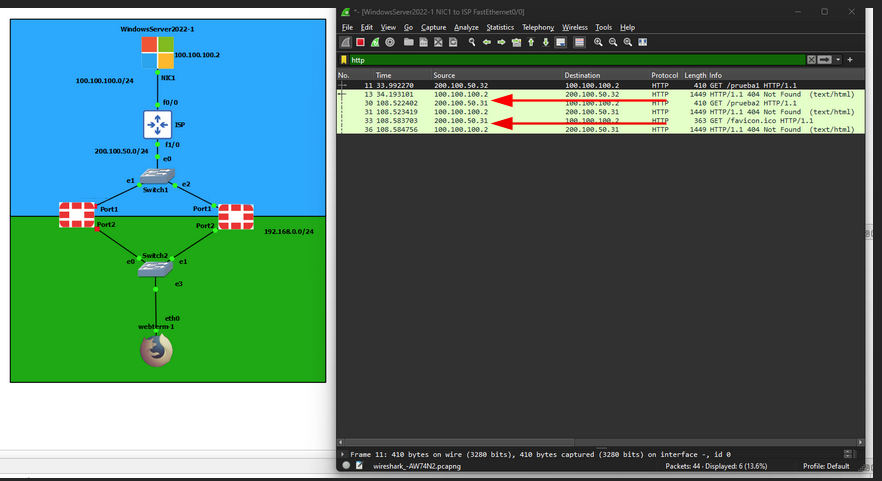
Task: Go to specified packet icon
Action: 516,42
